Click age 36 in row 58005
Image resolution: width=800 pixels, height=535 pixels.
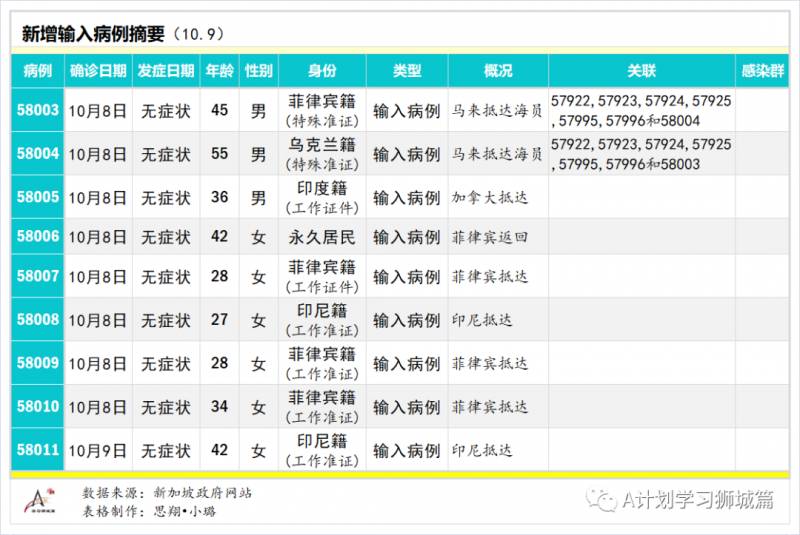(219, 197)
